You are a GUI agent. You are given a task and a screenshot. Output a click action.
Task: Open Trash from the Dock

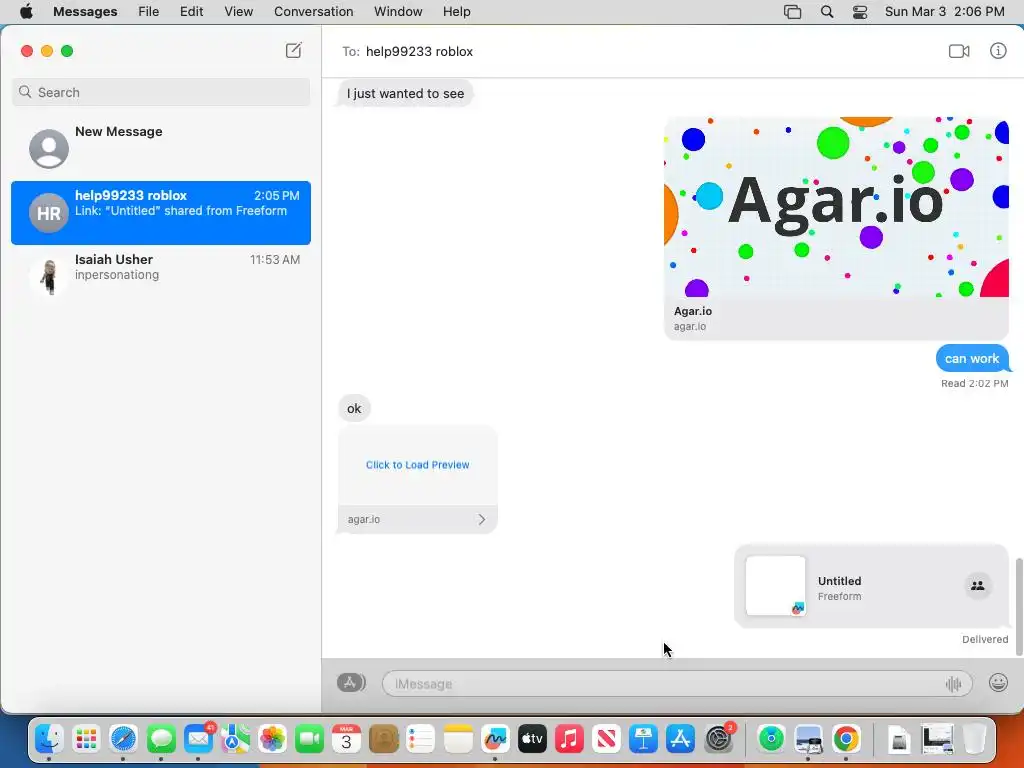coord(974,739)
